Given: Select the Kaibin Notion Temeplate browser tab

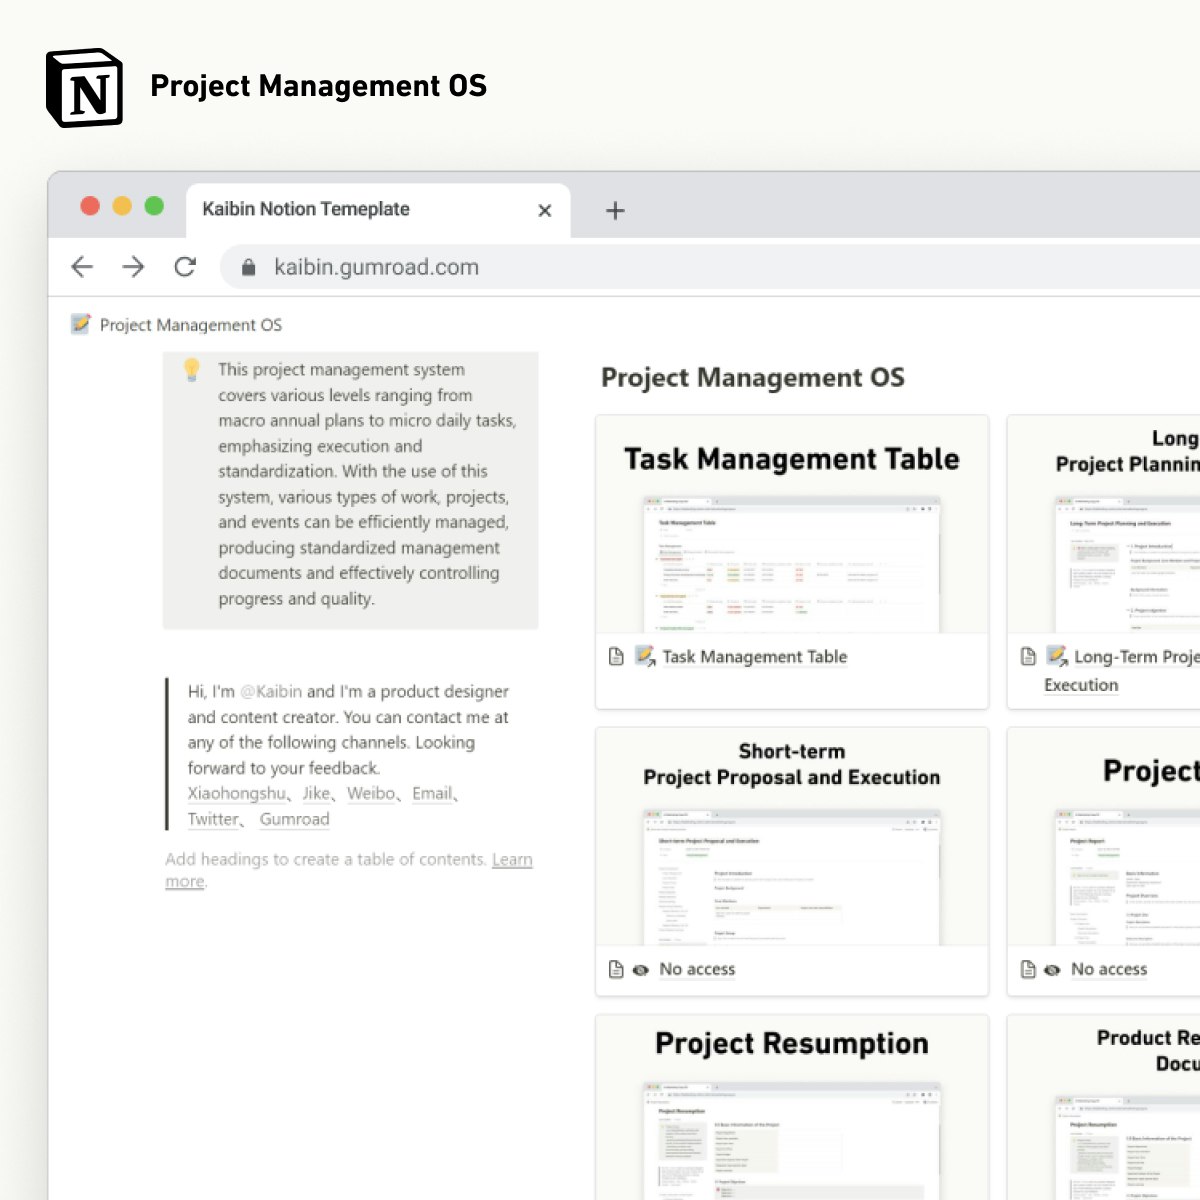Looking at the screenshot, I should pyautogui.click(x=306, y=209).
